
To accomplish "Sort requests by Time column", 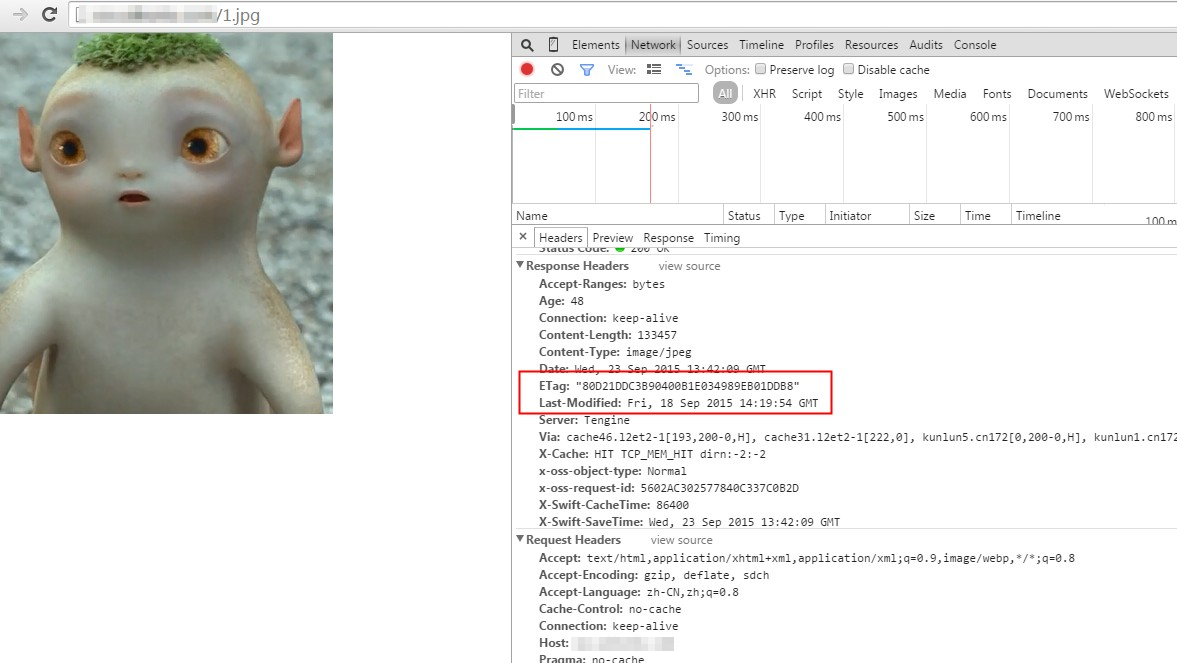I will tap(985, 215).
